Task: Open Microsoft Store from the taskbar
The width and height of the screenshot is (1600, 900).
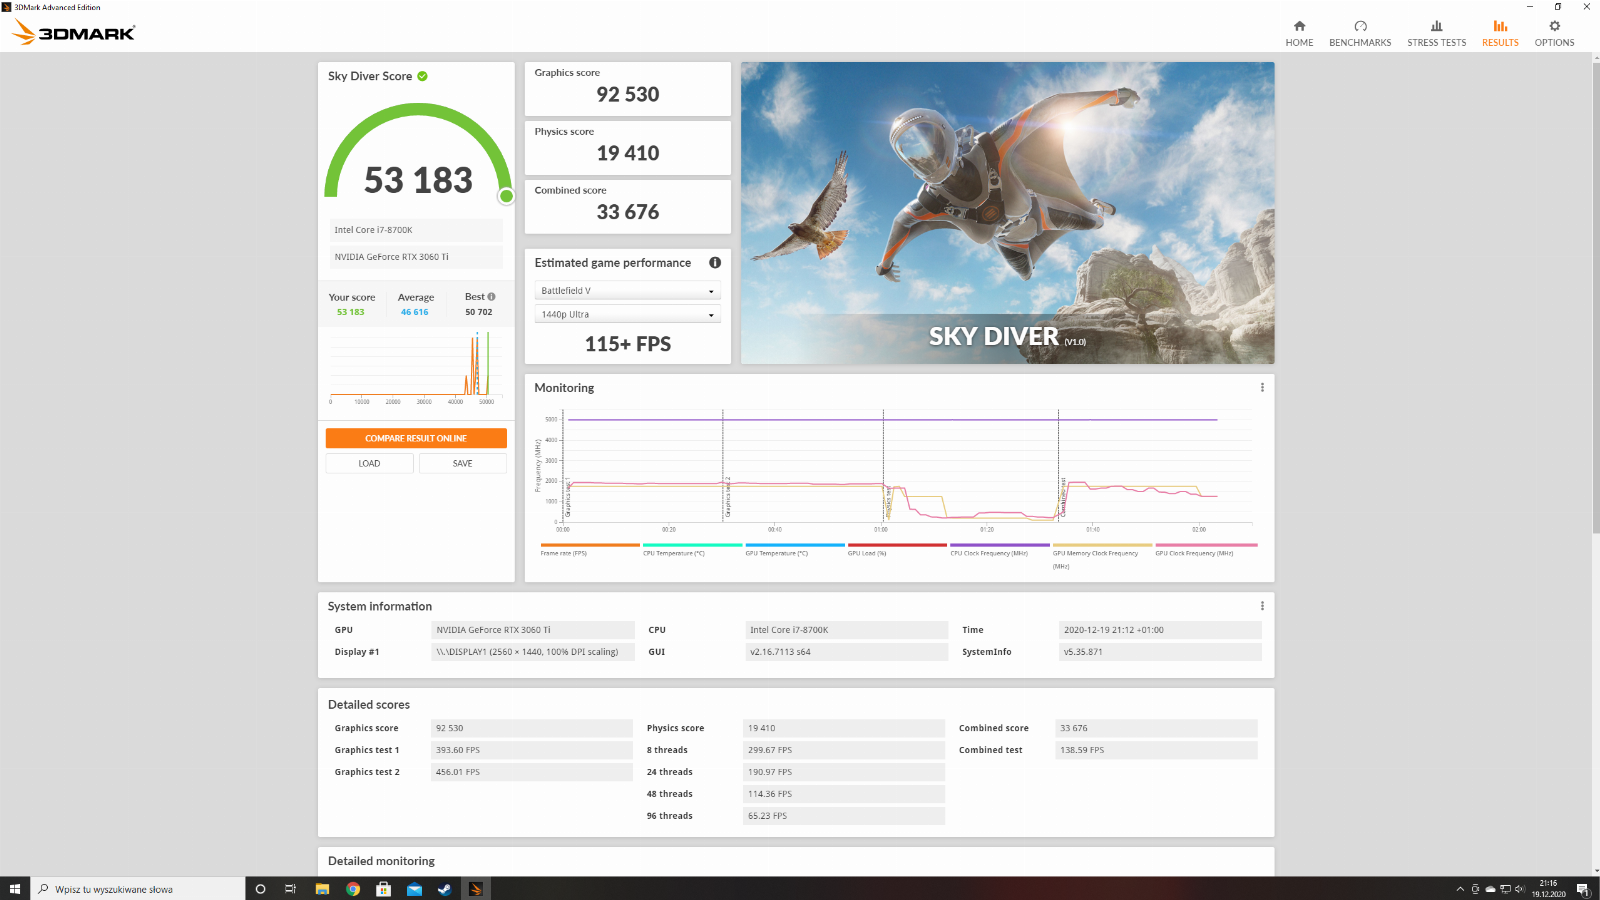Action: point(383,889)
